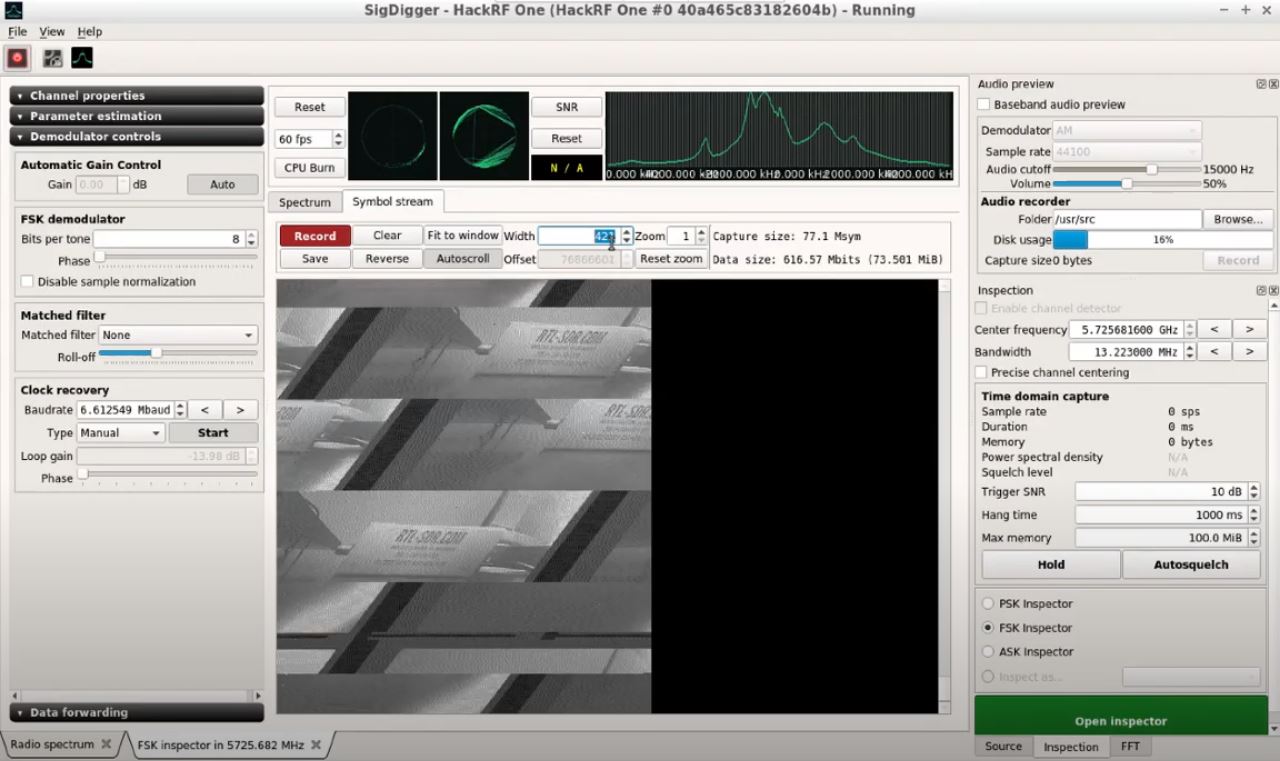The width and height of the screenshot is (1280, 761).
Task: Expand the Data forwarding section
Action: [137, 712]
